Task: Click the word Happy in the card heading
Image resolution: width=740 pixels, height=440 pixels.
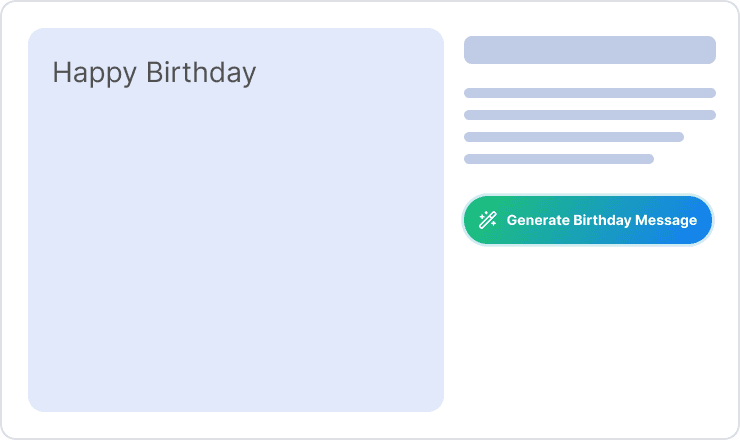Action: click(95, 73)
